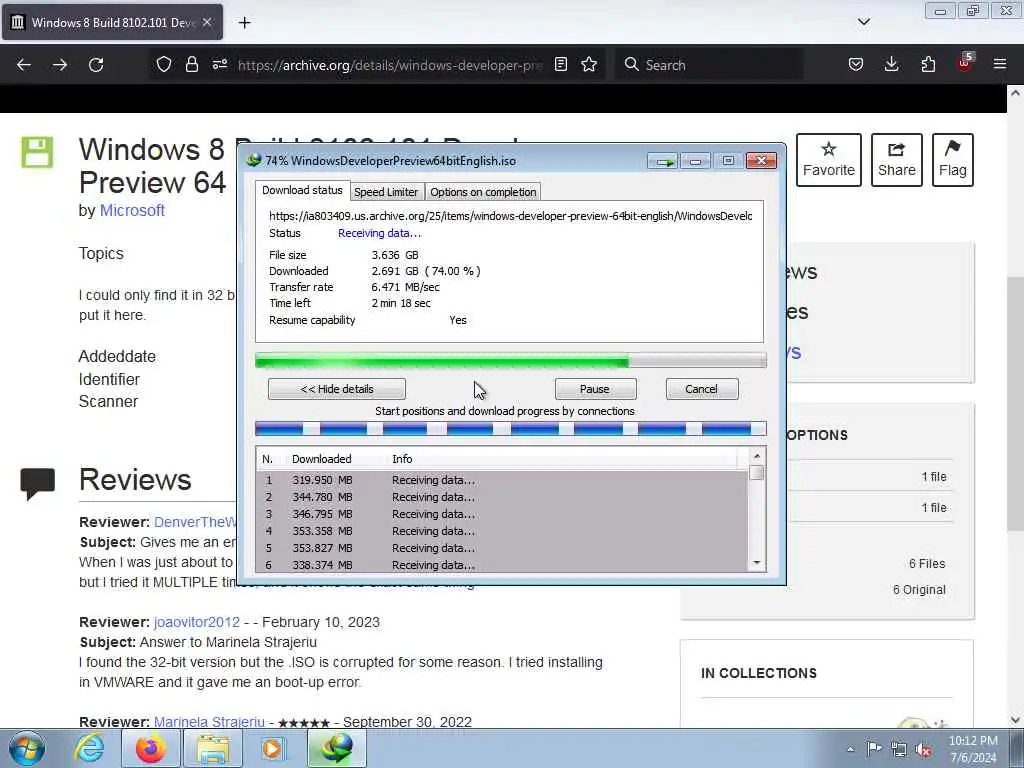Open tracking protection shield icon
The image size is (1024, 768).
[164, 64]
